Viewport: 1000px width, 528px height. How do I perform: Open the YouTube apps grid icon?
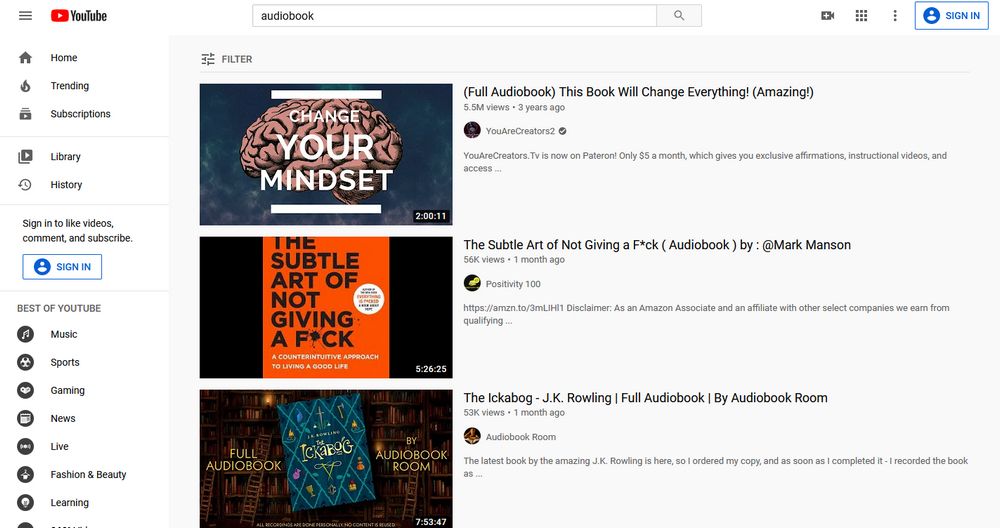click(x=861, y=15)
